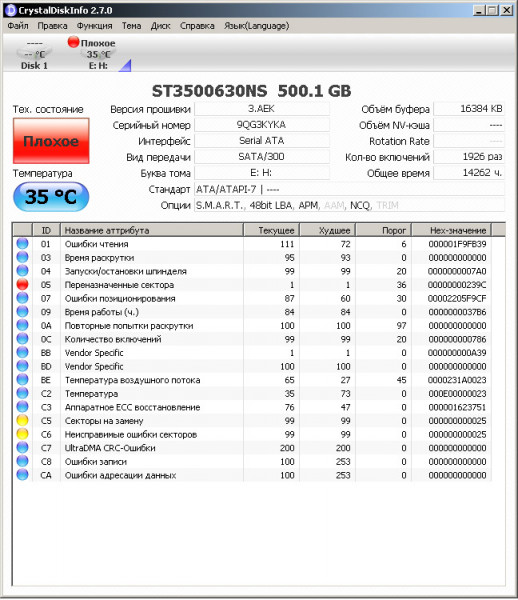Click the red status icon above disk E: H:

click(x=73, y=42)
